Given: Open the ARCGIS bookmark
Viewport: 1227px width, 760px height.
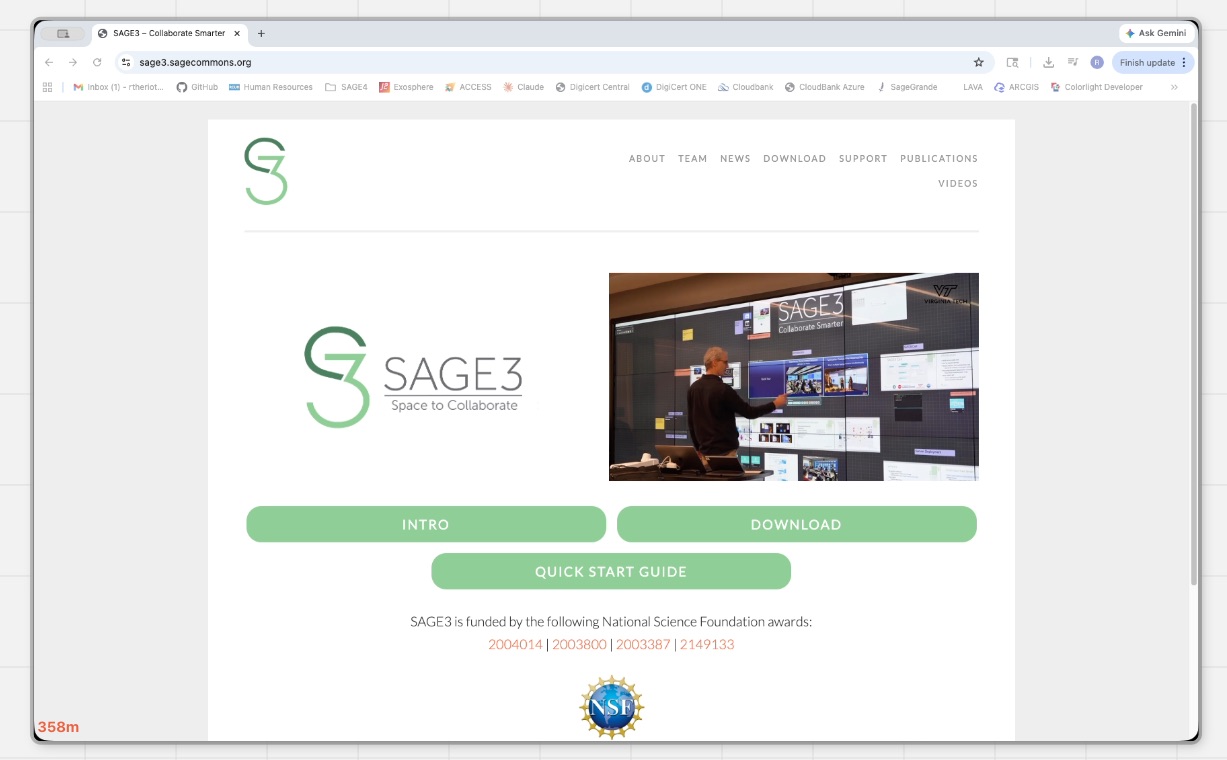Looking at the screenshot, I should coord(1016,87).
